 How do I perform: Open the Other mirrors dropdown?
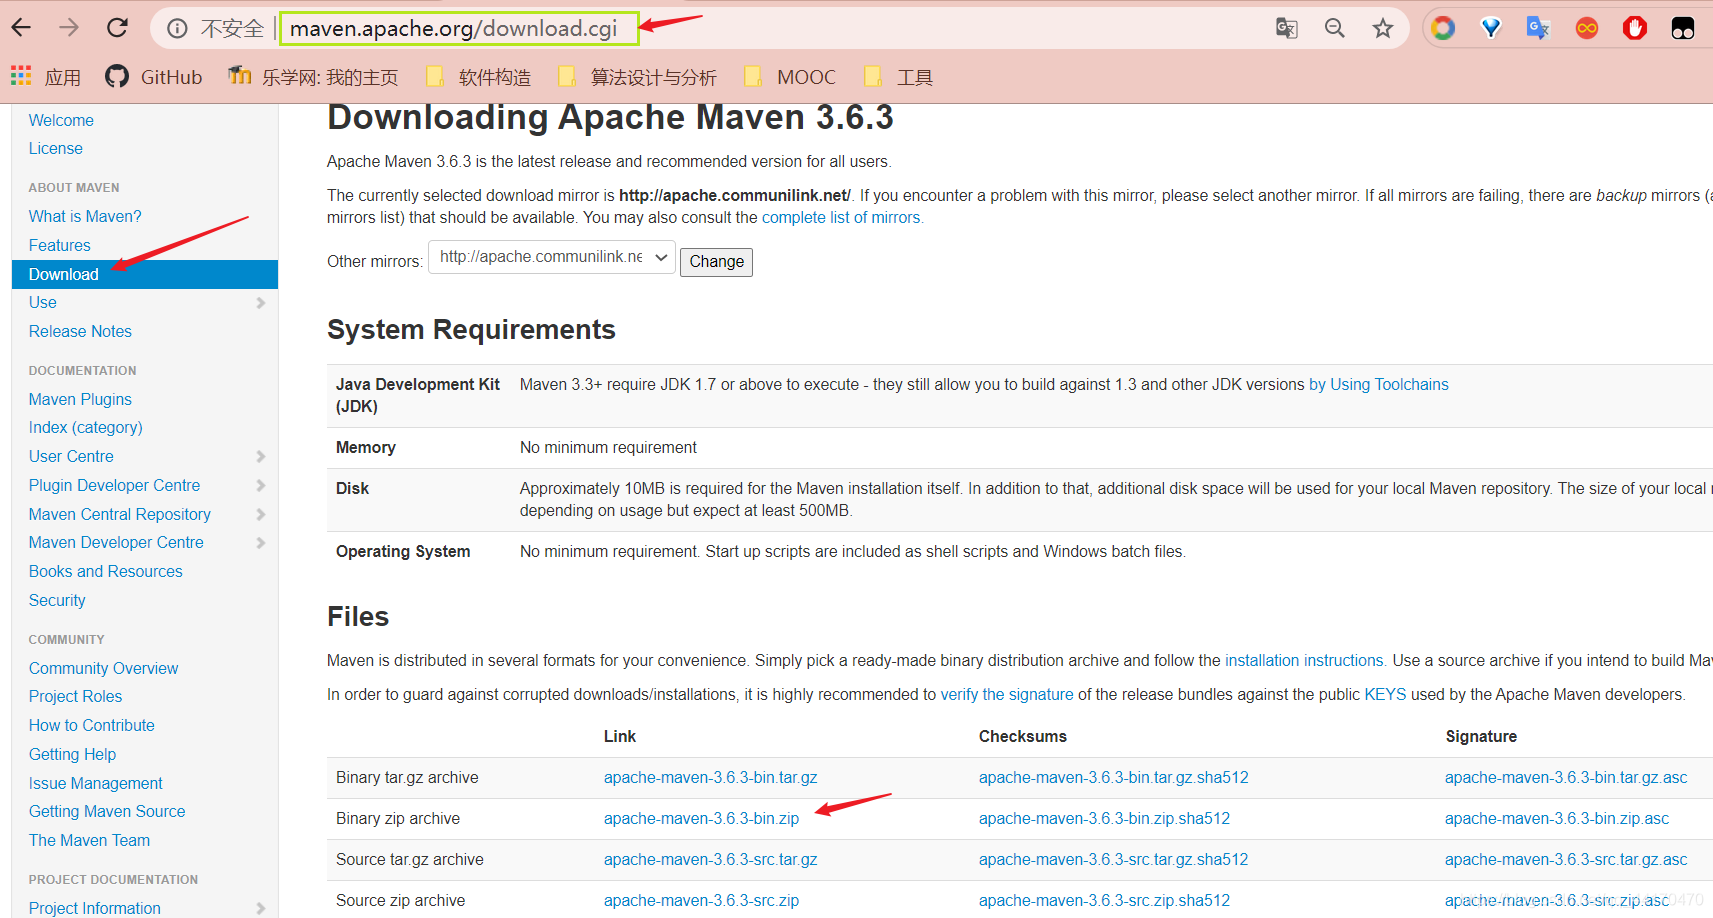click(x=552, y=257)
